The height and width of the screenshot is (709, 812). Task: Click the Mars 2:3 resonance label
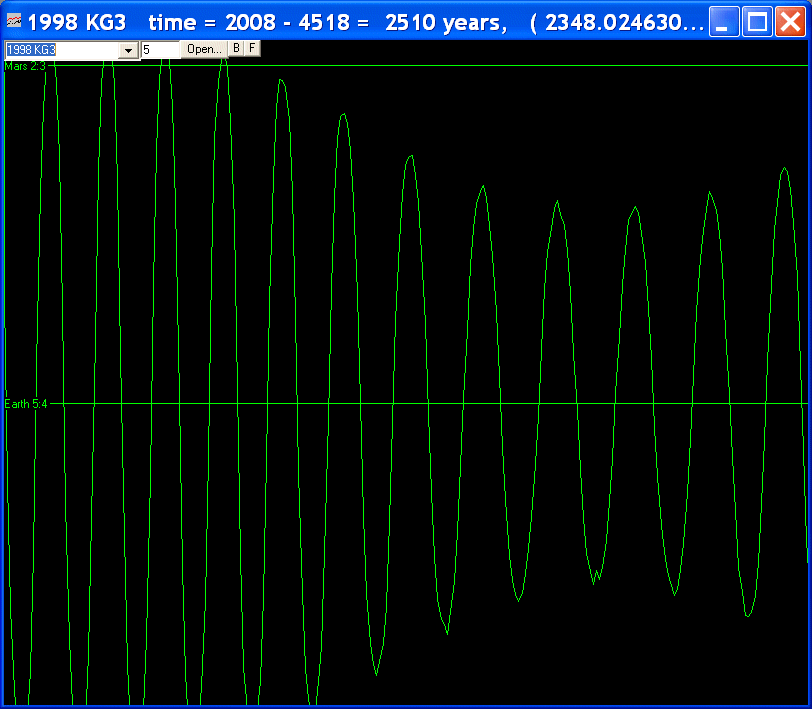pos(25,66)
